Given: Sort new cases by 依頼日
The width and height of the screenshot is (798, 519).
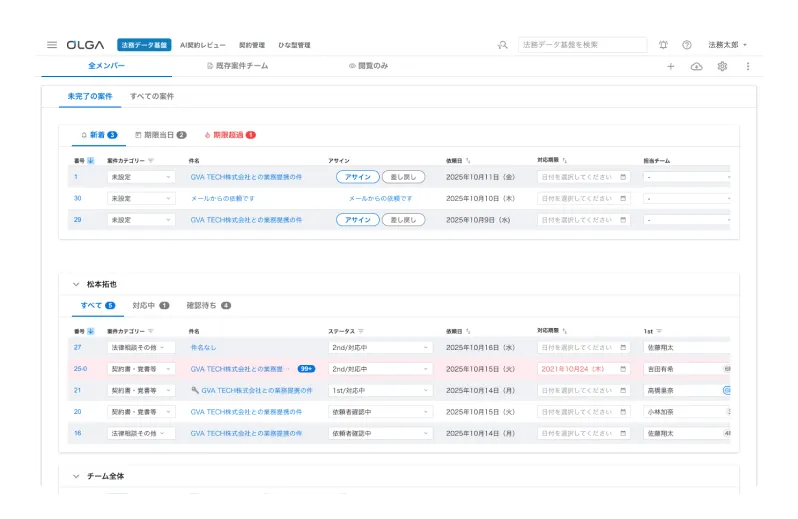Looking at the screenshot, I should tap(468, 161).
